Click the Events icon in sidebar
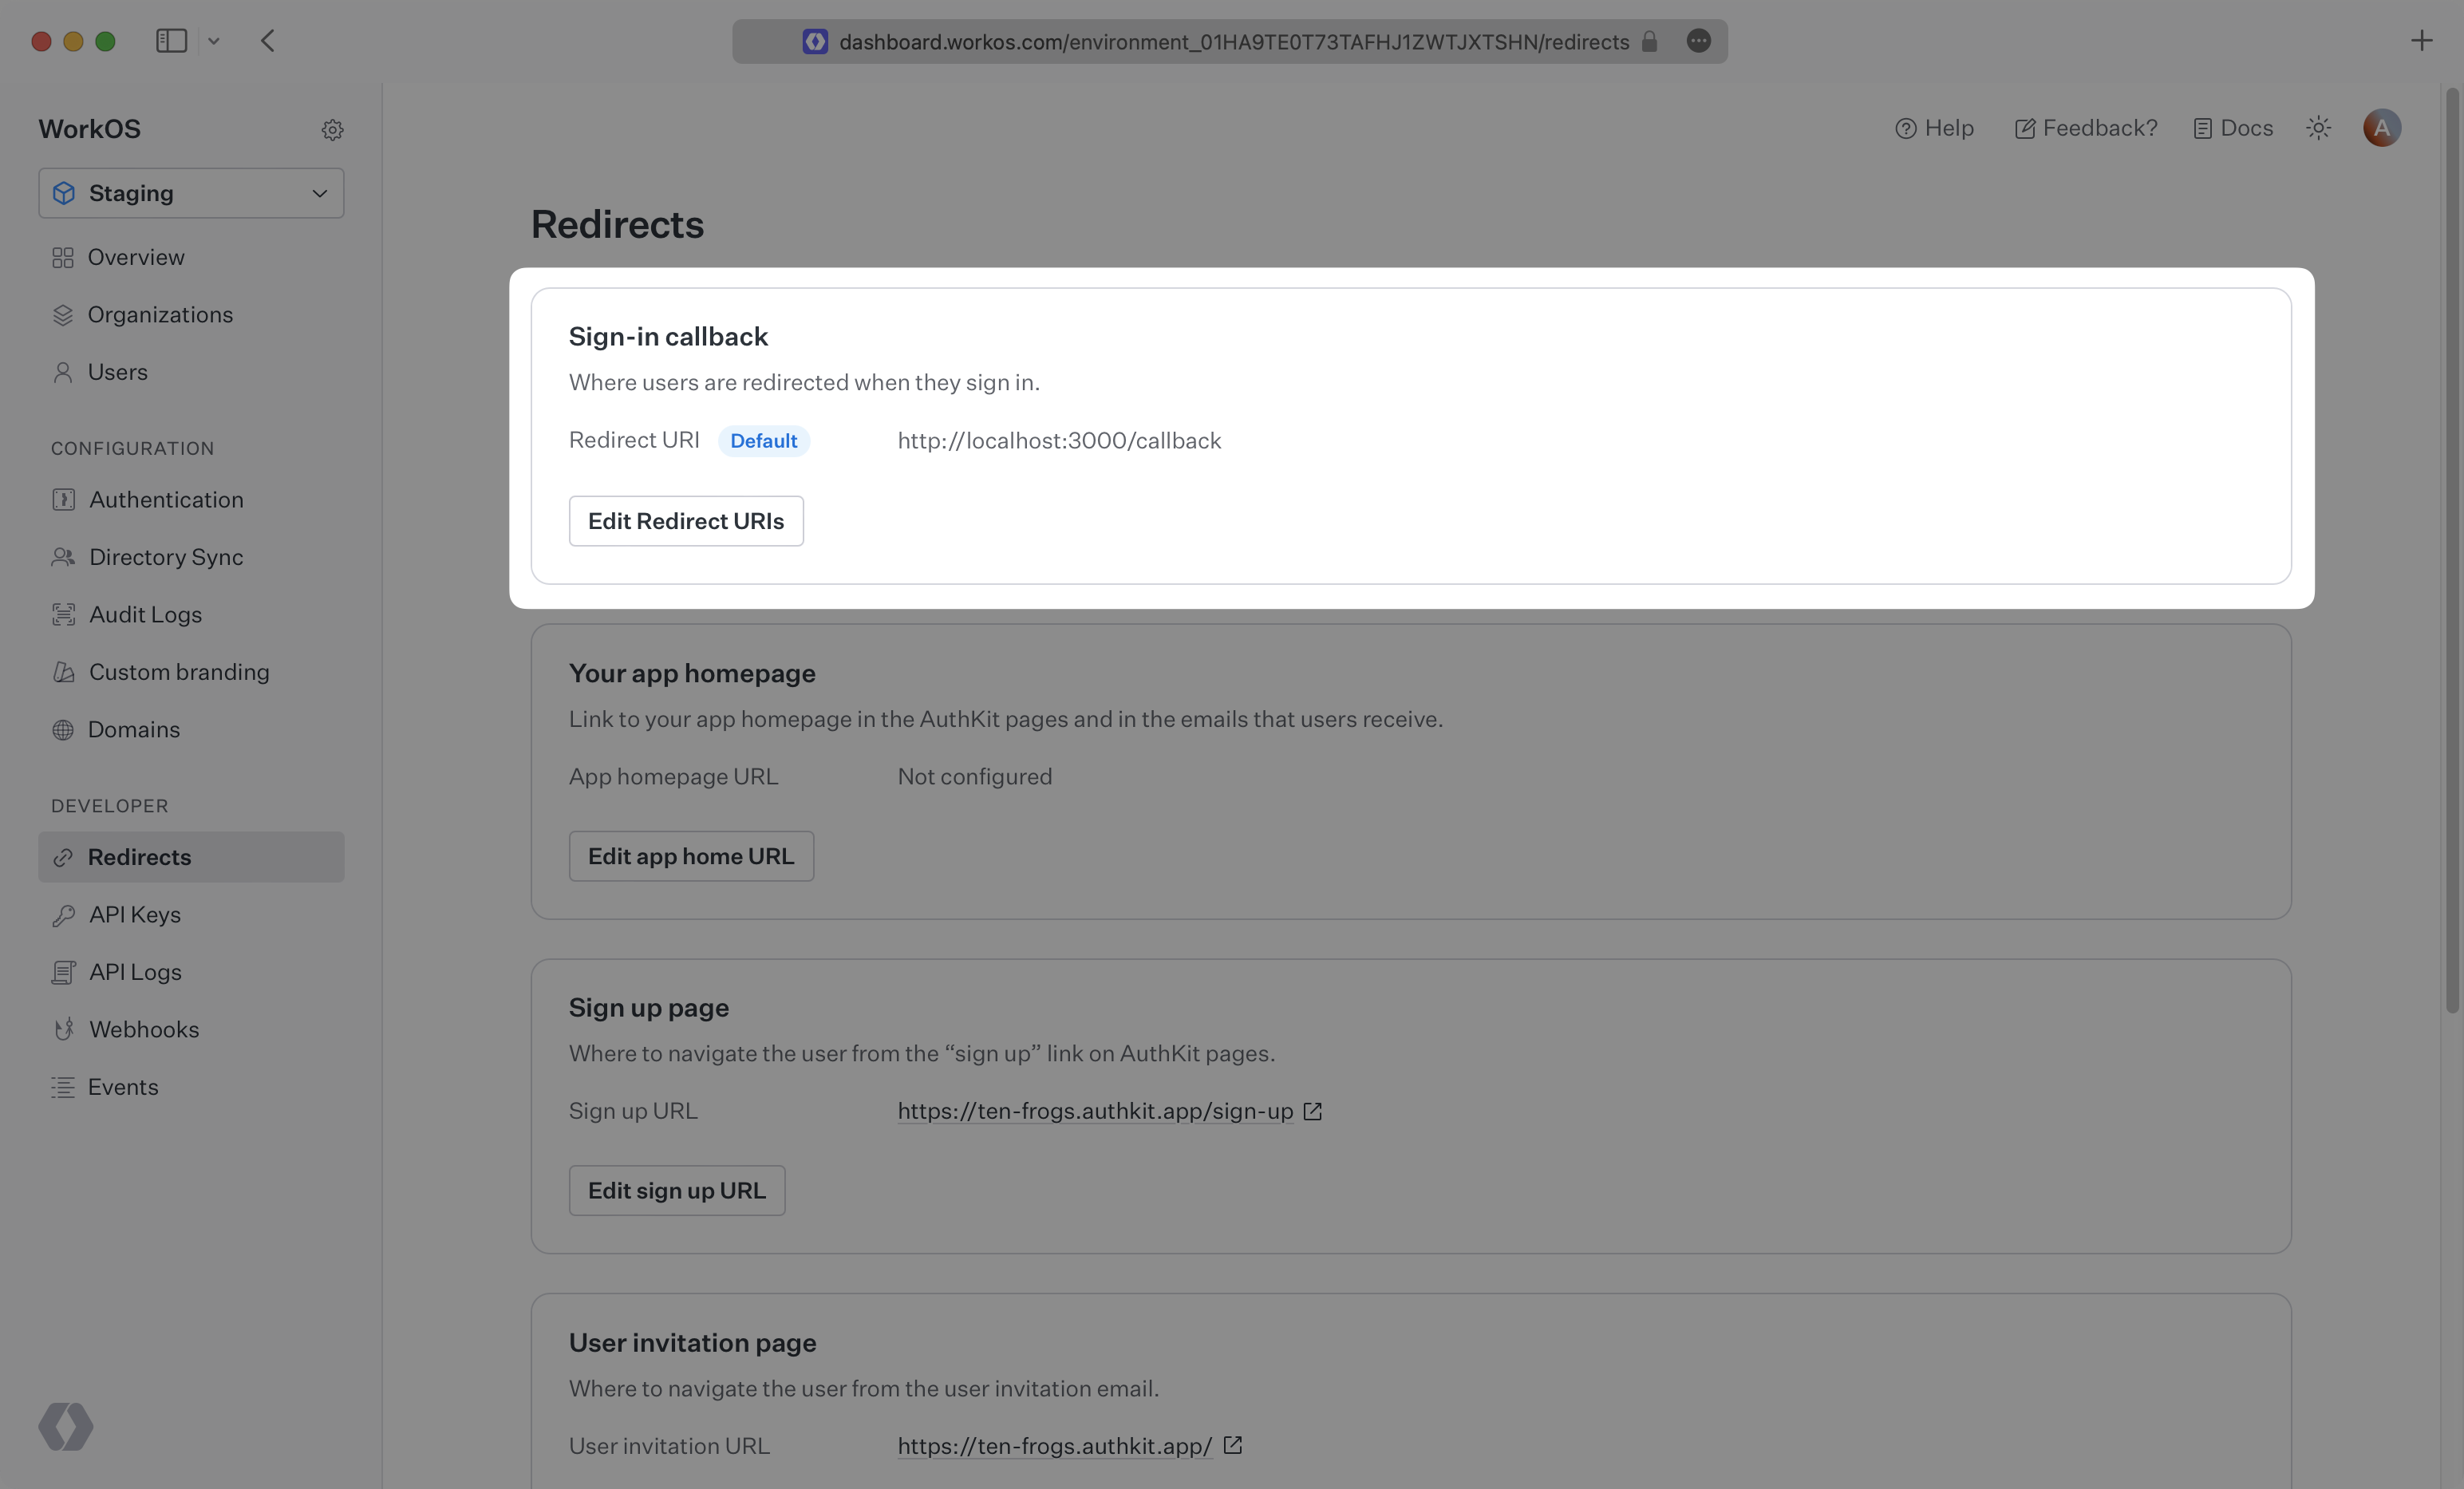The width and height of the screenshot is (2464, 1489). click(61, 1086)
